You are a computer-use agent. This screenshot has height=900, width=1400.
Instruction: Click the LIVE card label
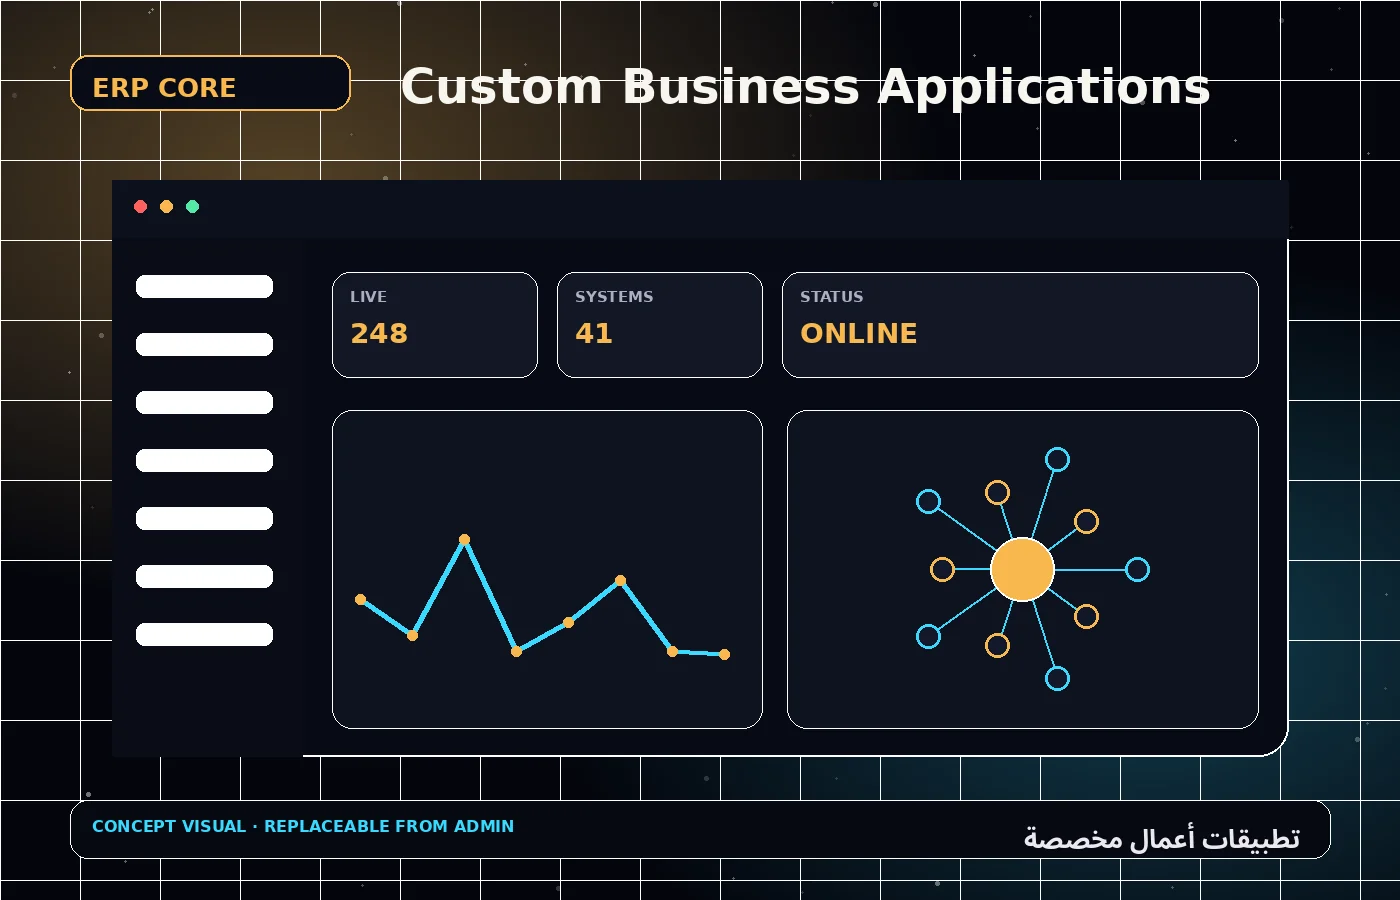(368, 297)
